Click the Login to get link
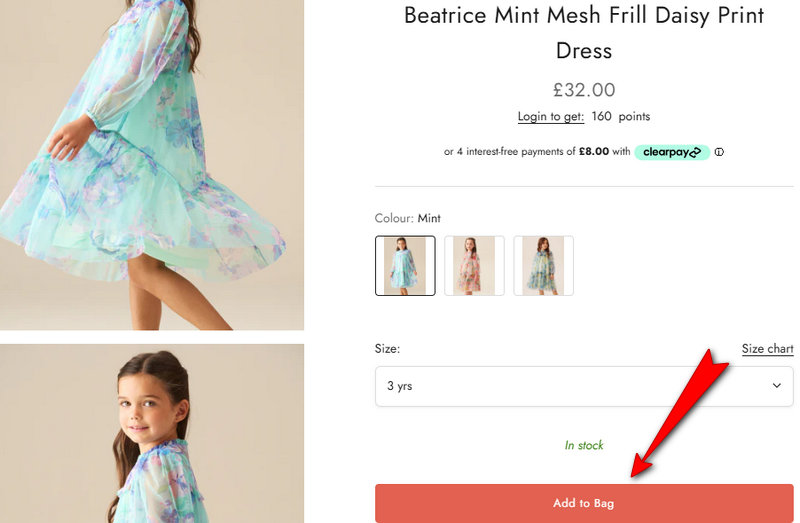 (x=550, y=117)
